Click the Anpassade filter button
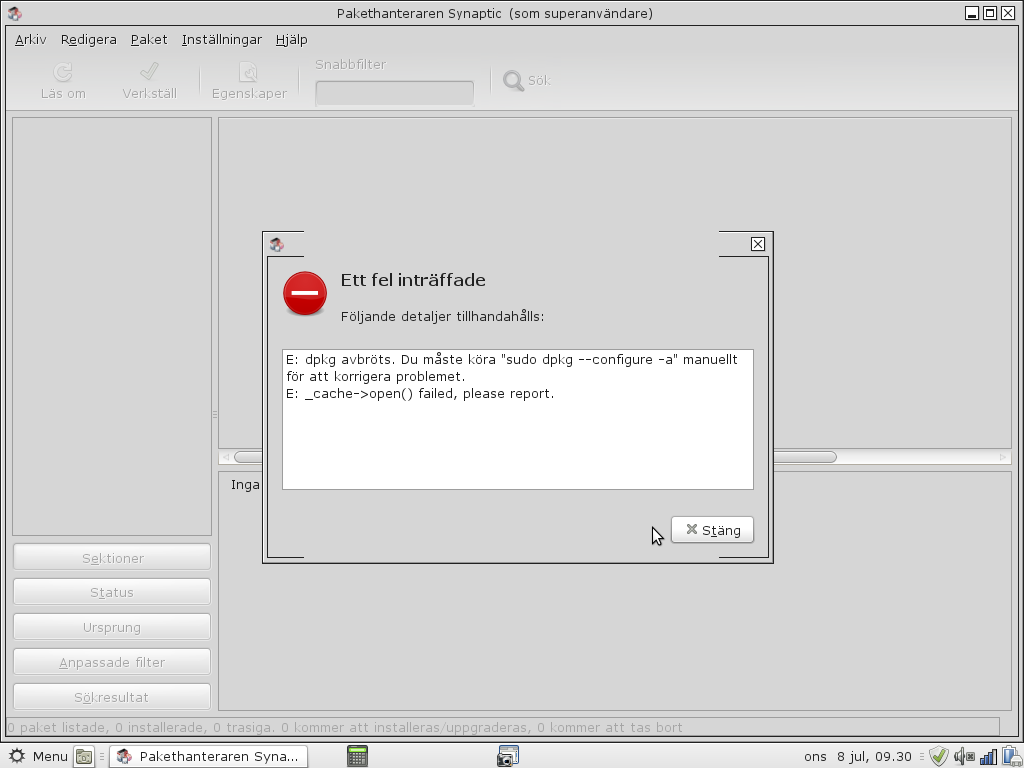The width and height of the screenshot is (1024, 768). 112,662
